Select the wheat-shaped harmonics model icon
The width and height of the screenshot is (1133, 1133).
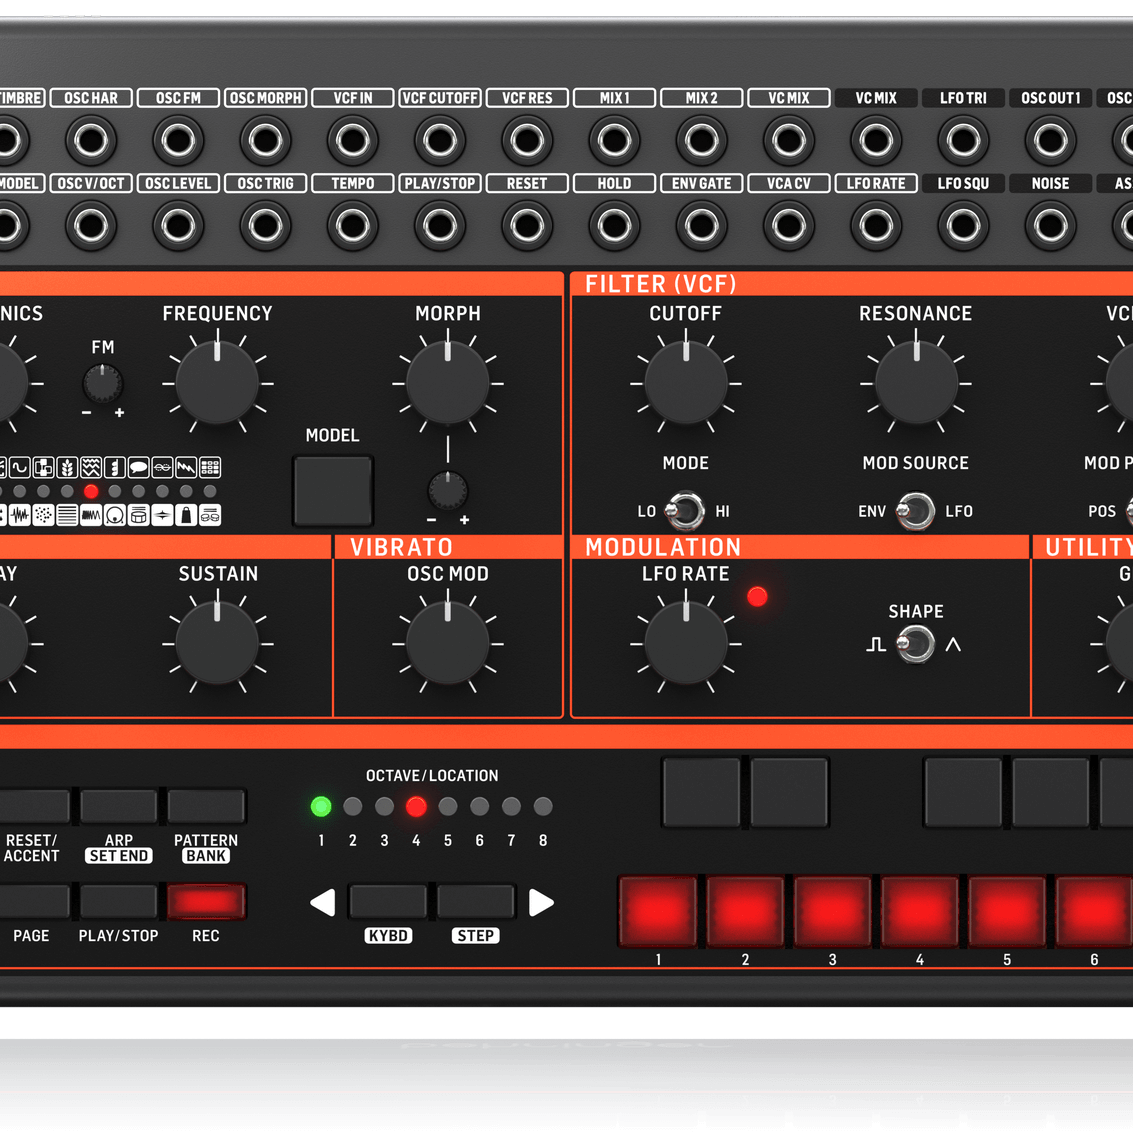[x=68, y=468]
